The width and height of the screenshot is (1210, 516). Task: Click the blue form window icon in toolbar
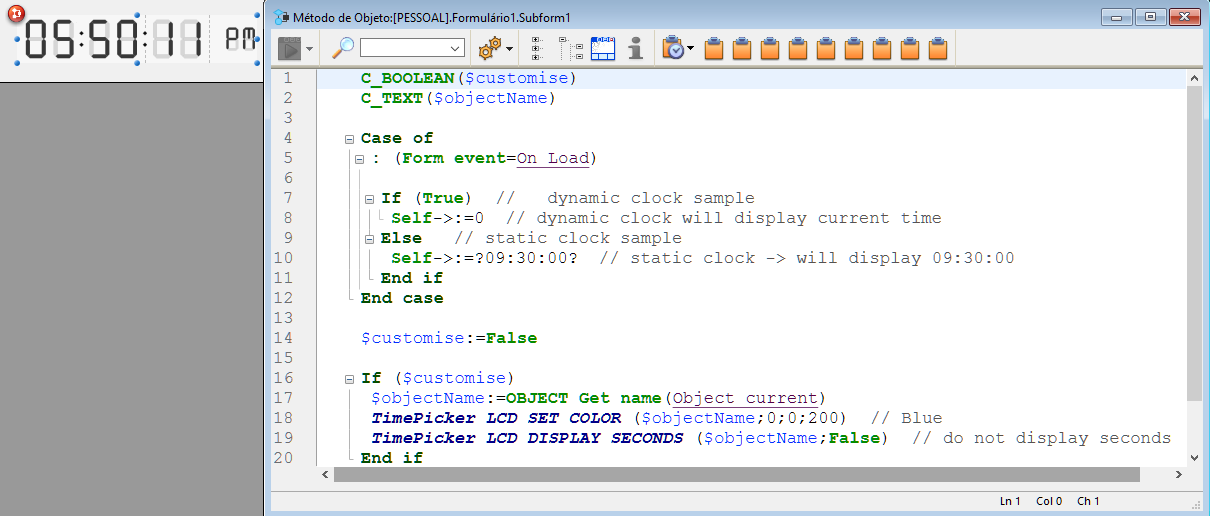point(603,47)
